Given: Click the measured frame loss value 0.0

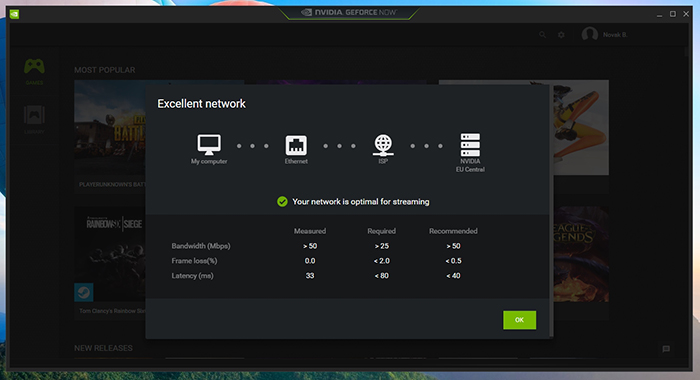Looking at the screenshot, I should (x=310, y=261).
